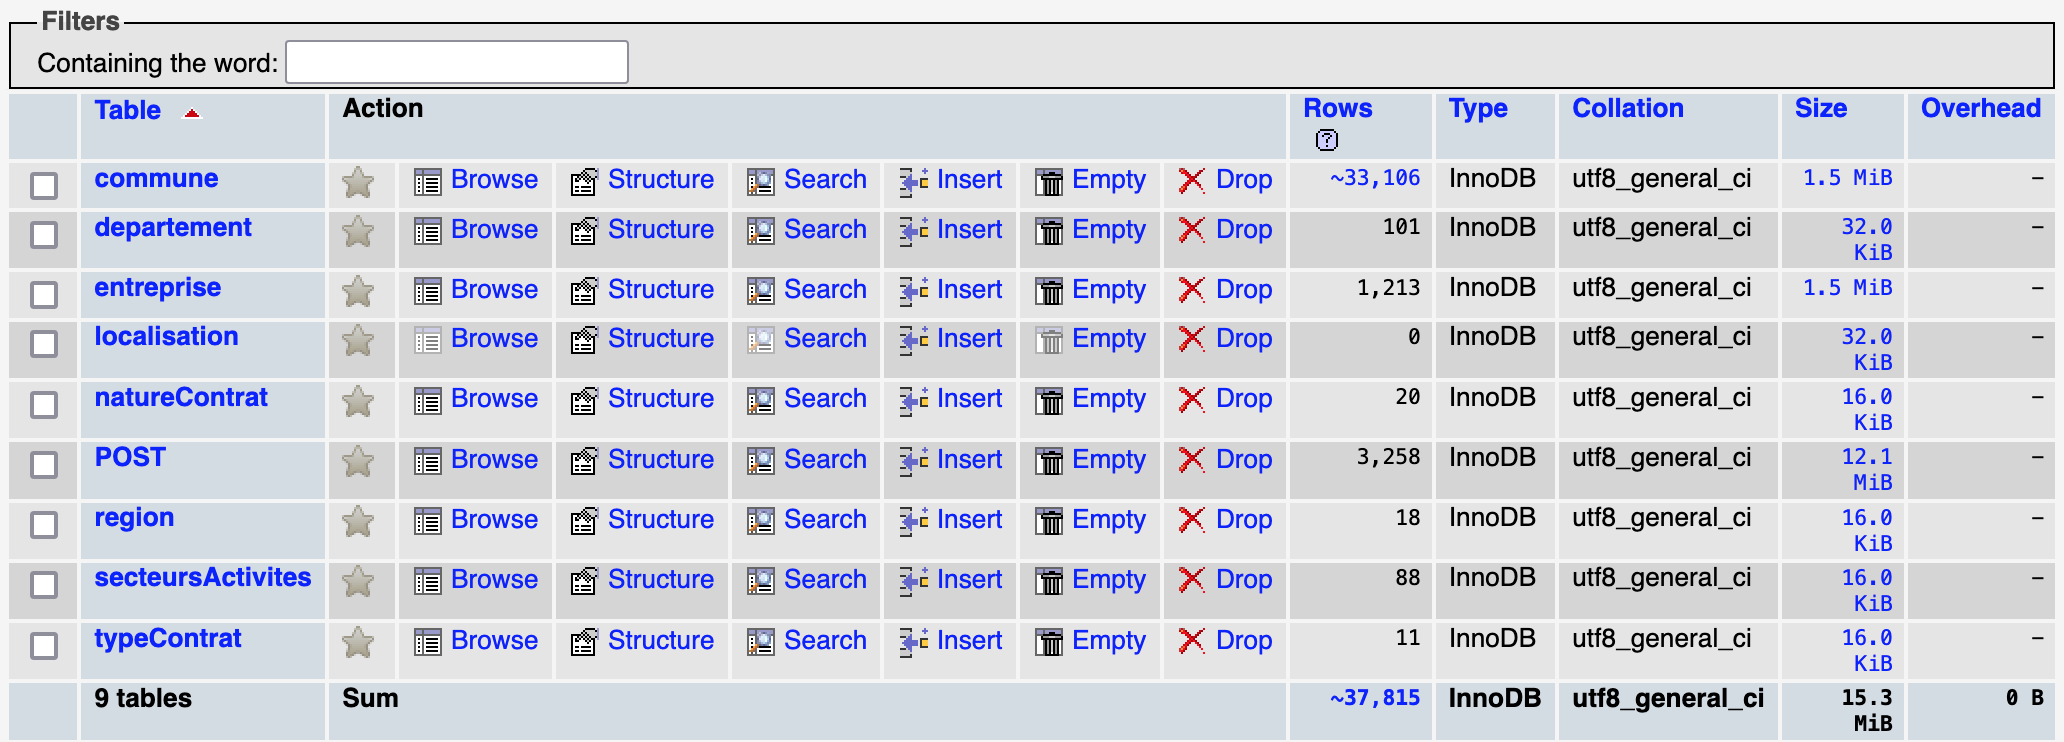Viewport: 2064px width, 742px height.
Task: Click the Empty trash icon for departement
Action: [1049, 232]
